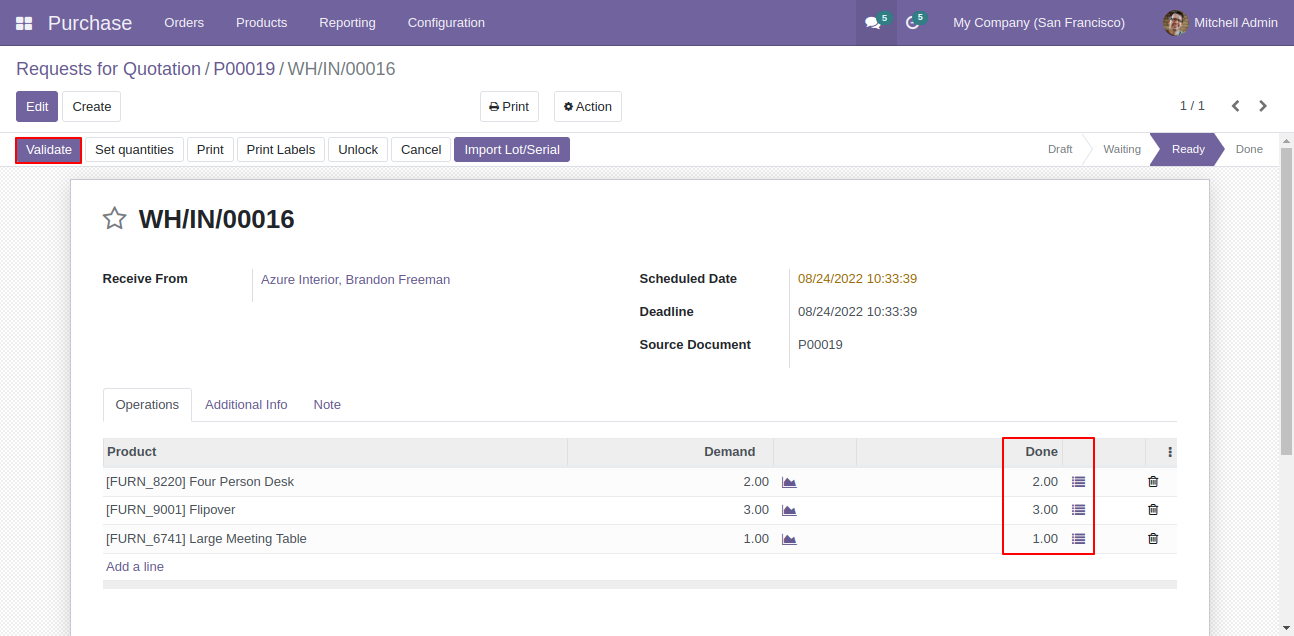Open the Orders menu
The height and width of the screenshot is (636, 1294).
[184, 22]
